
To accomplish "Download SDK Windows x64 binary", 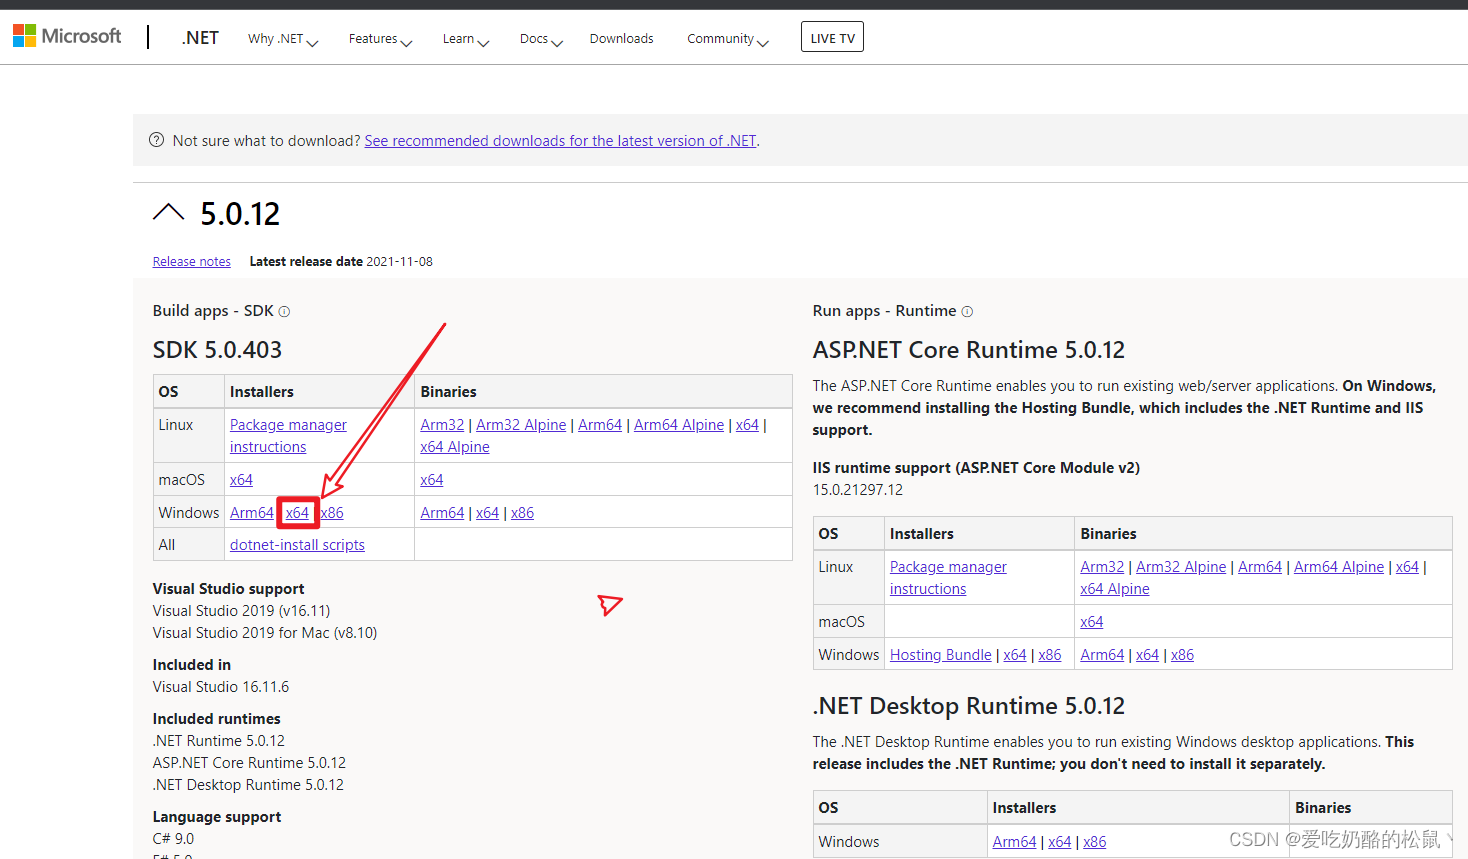I will [x=487, y=513].
